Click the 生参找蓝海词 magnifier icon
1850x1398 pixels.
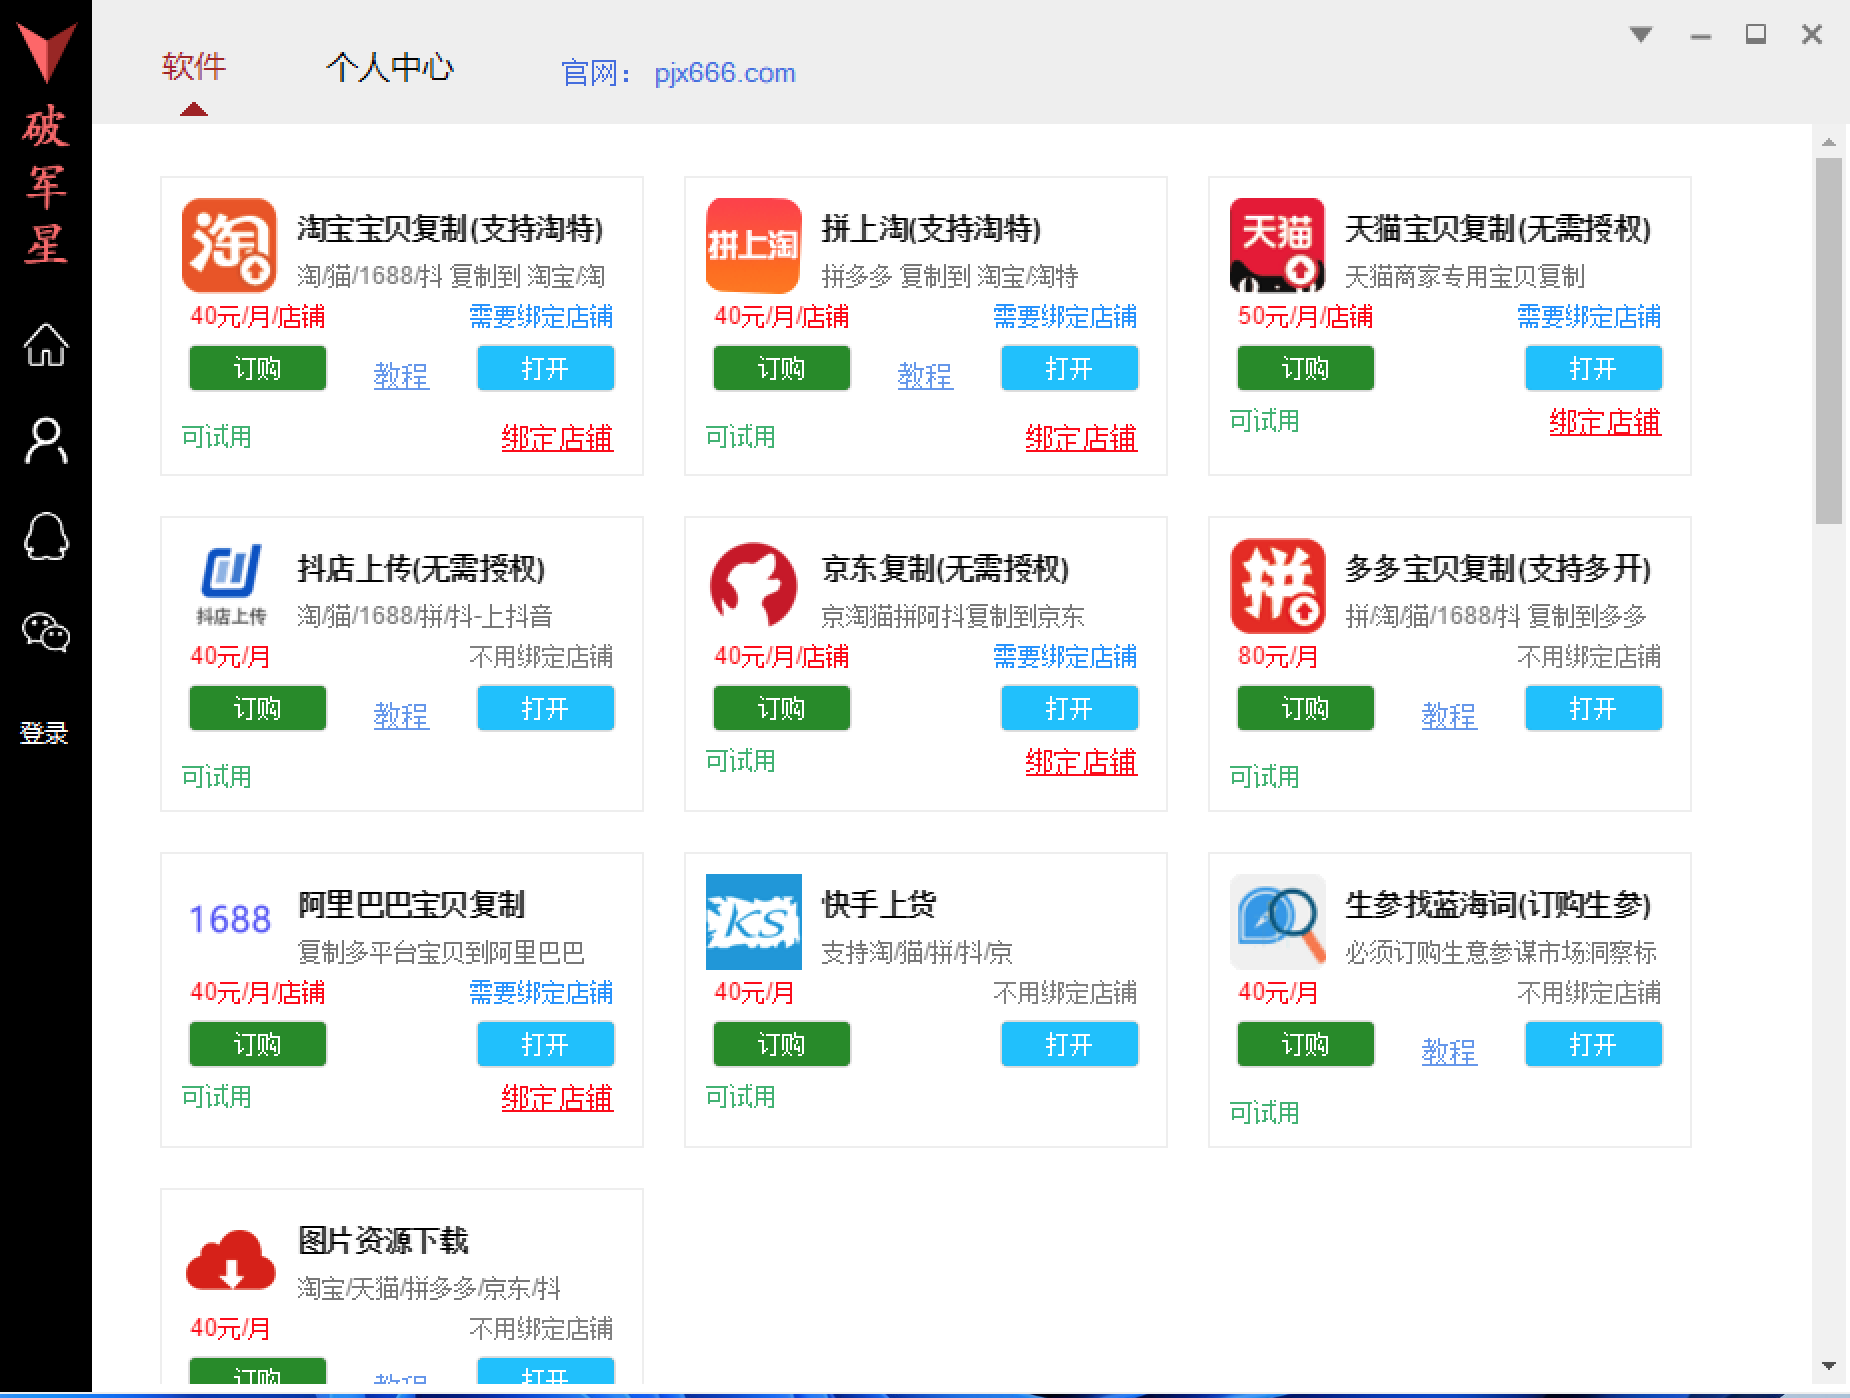(1278, 922)
